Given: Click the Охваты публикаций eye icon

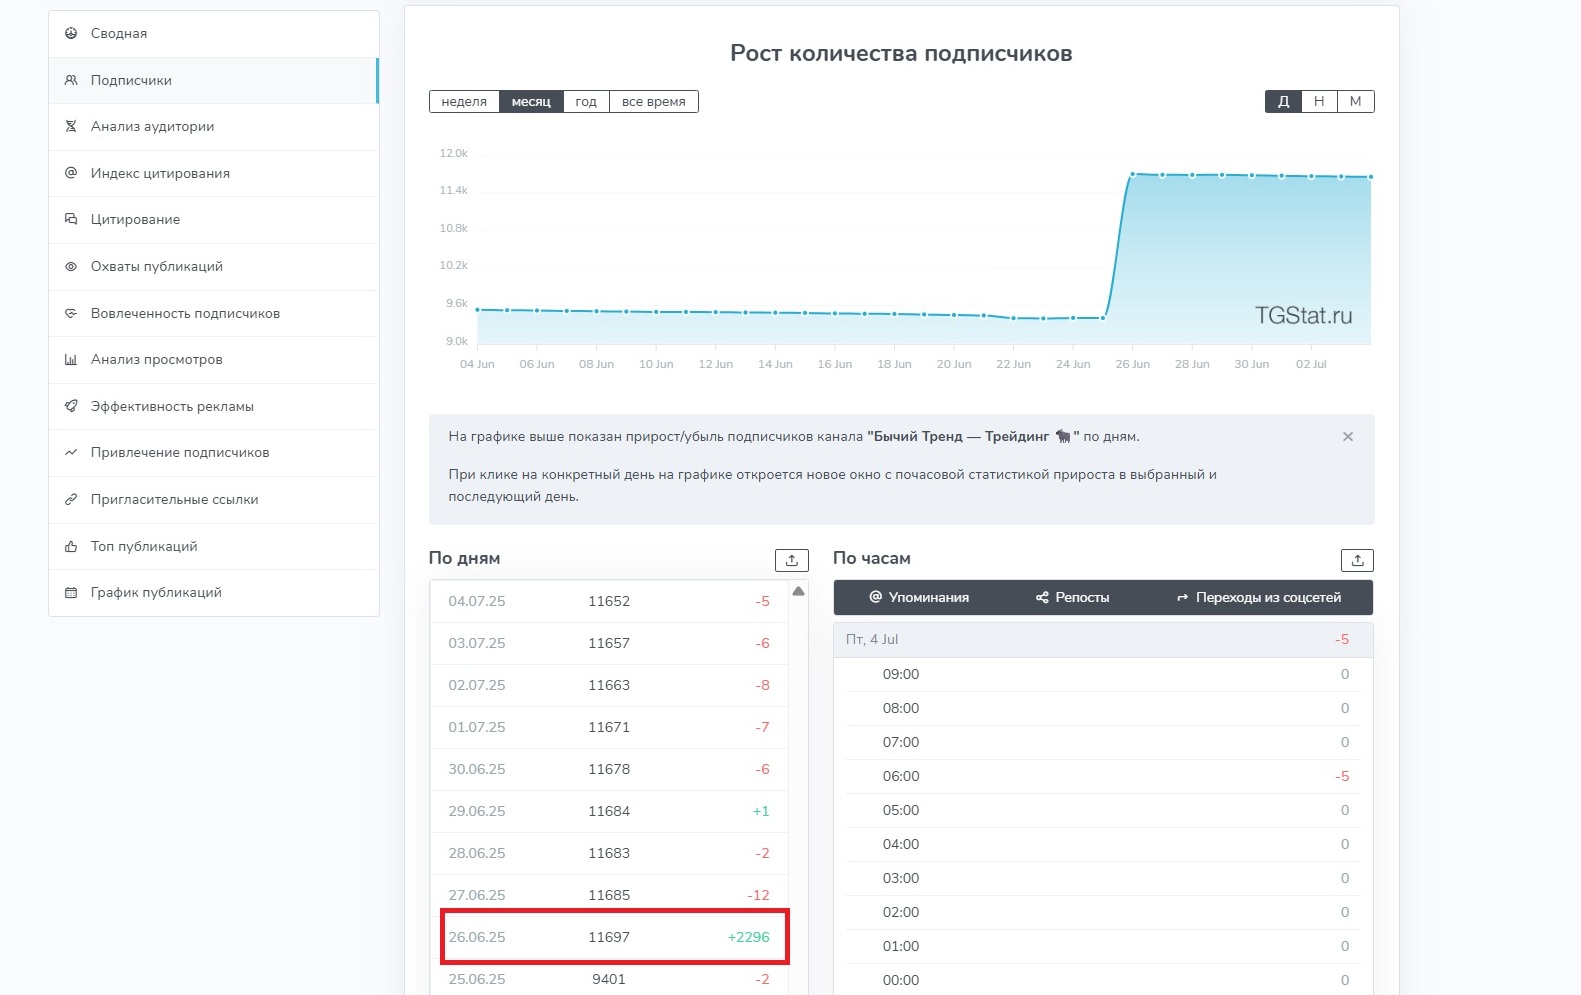Looking at the screenshot, I should tap(71, 267).
